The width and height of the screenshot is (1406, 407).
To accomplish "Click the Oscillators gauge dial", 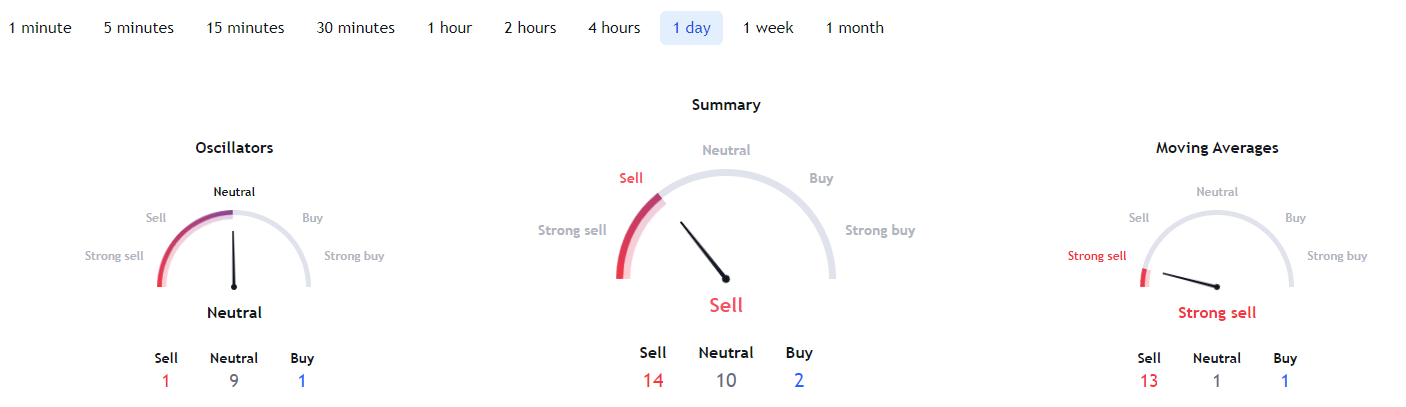I will (234, 250).
